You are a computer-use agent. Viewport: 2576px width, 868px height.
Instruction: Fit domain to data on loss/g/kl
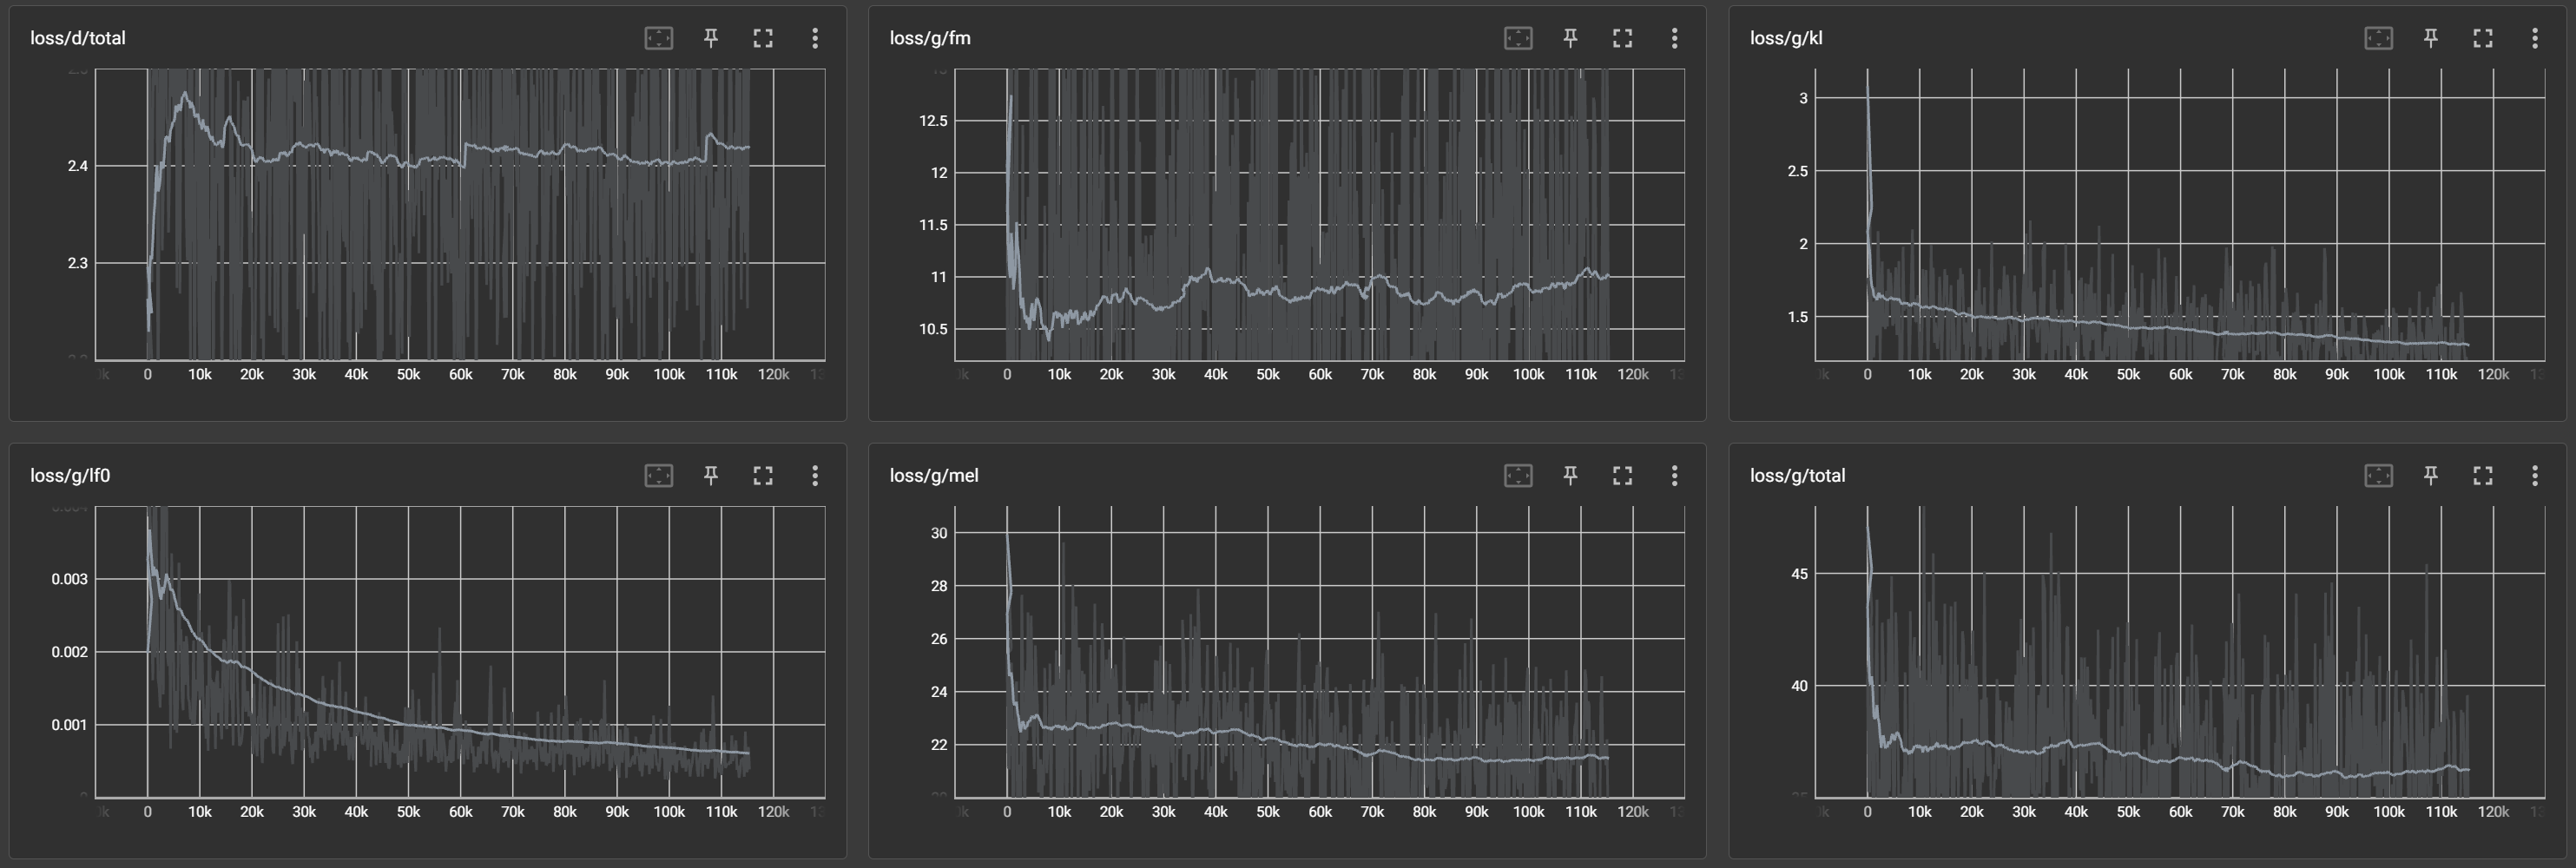pos(2378,38)
